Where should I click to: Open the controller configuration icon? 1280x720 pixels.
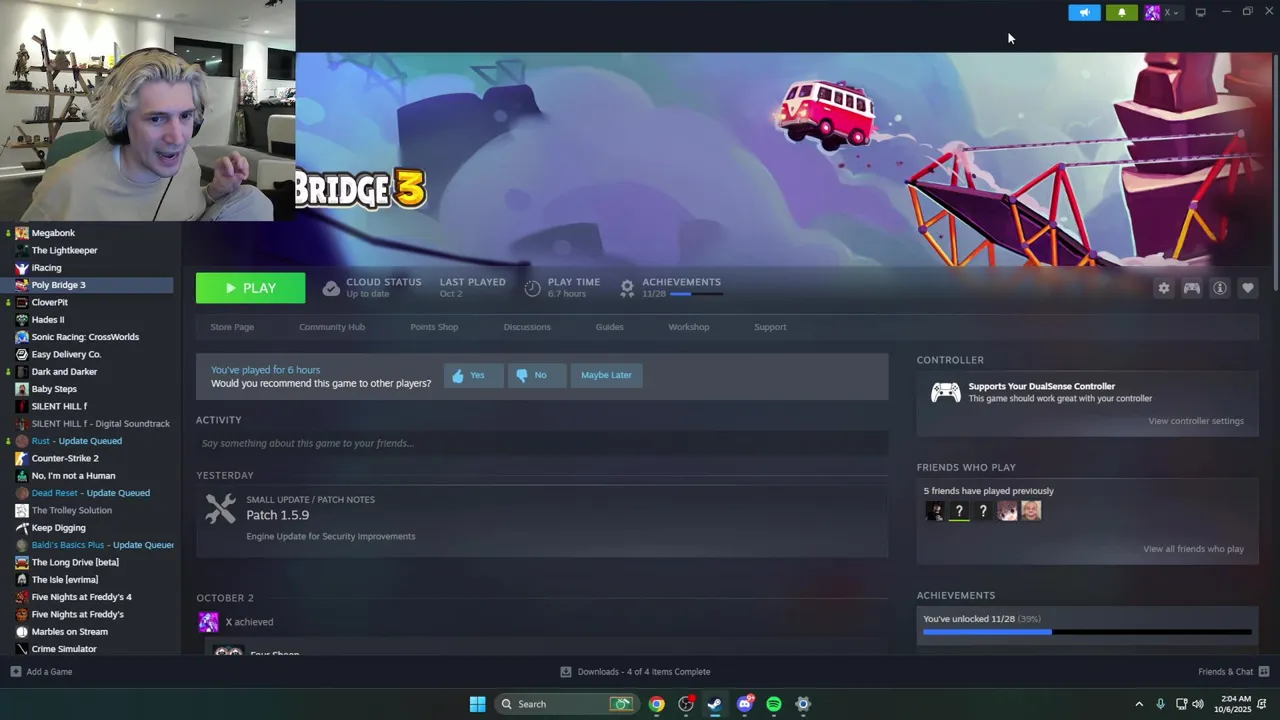coord(1192,288)
